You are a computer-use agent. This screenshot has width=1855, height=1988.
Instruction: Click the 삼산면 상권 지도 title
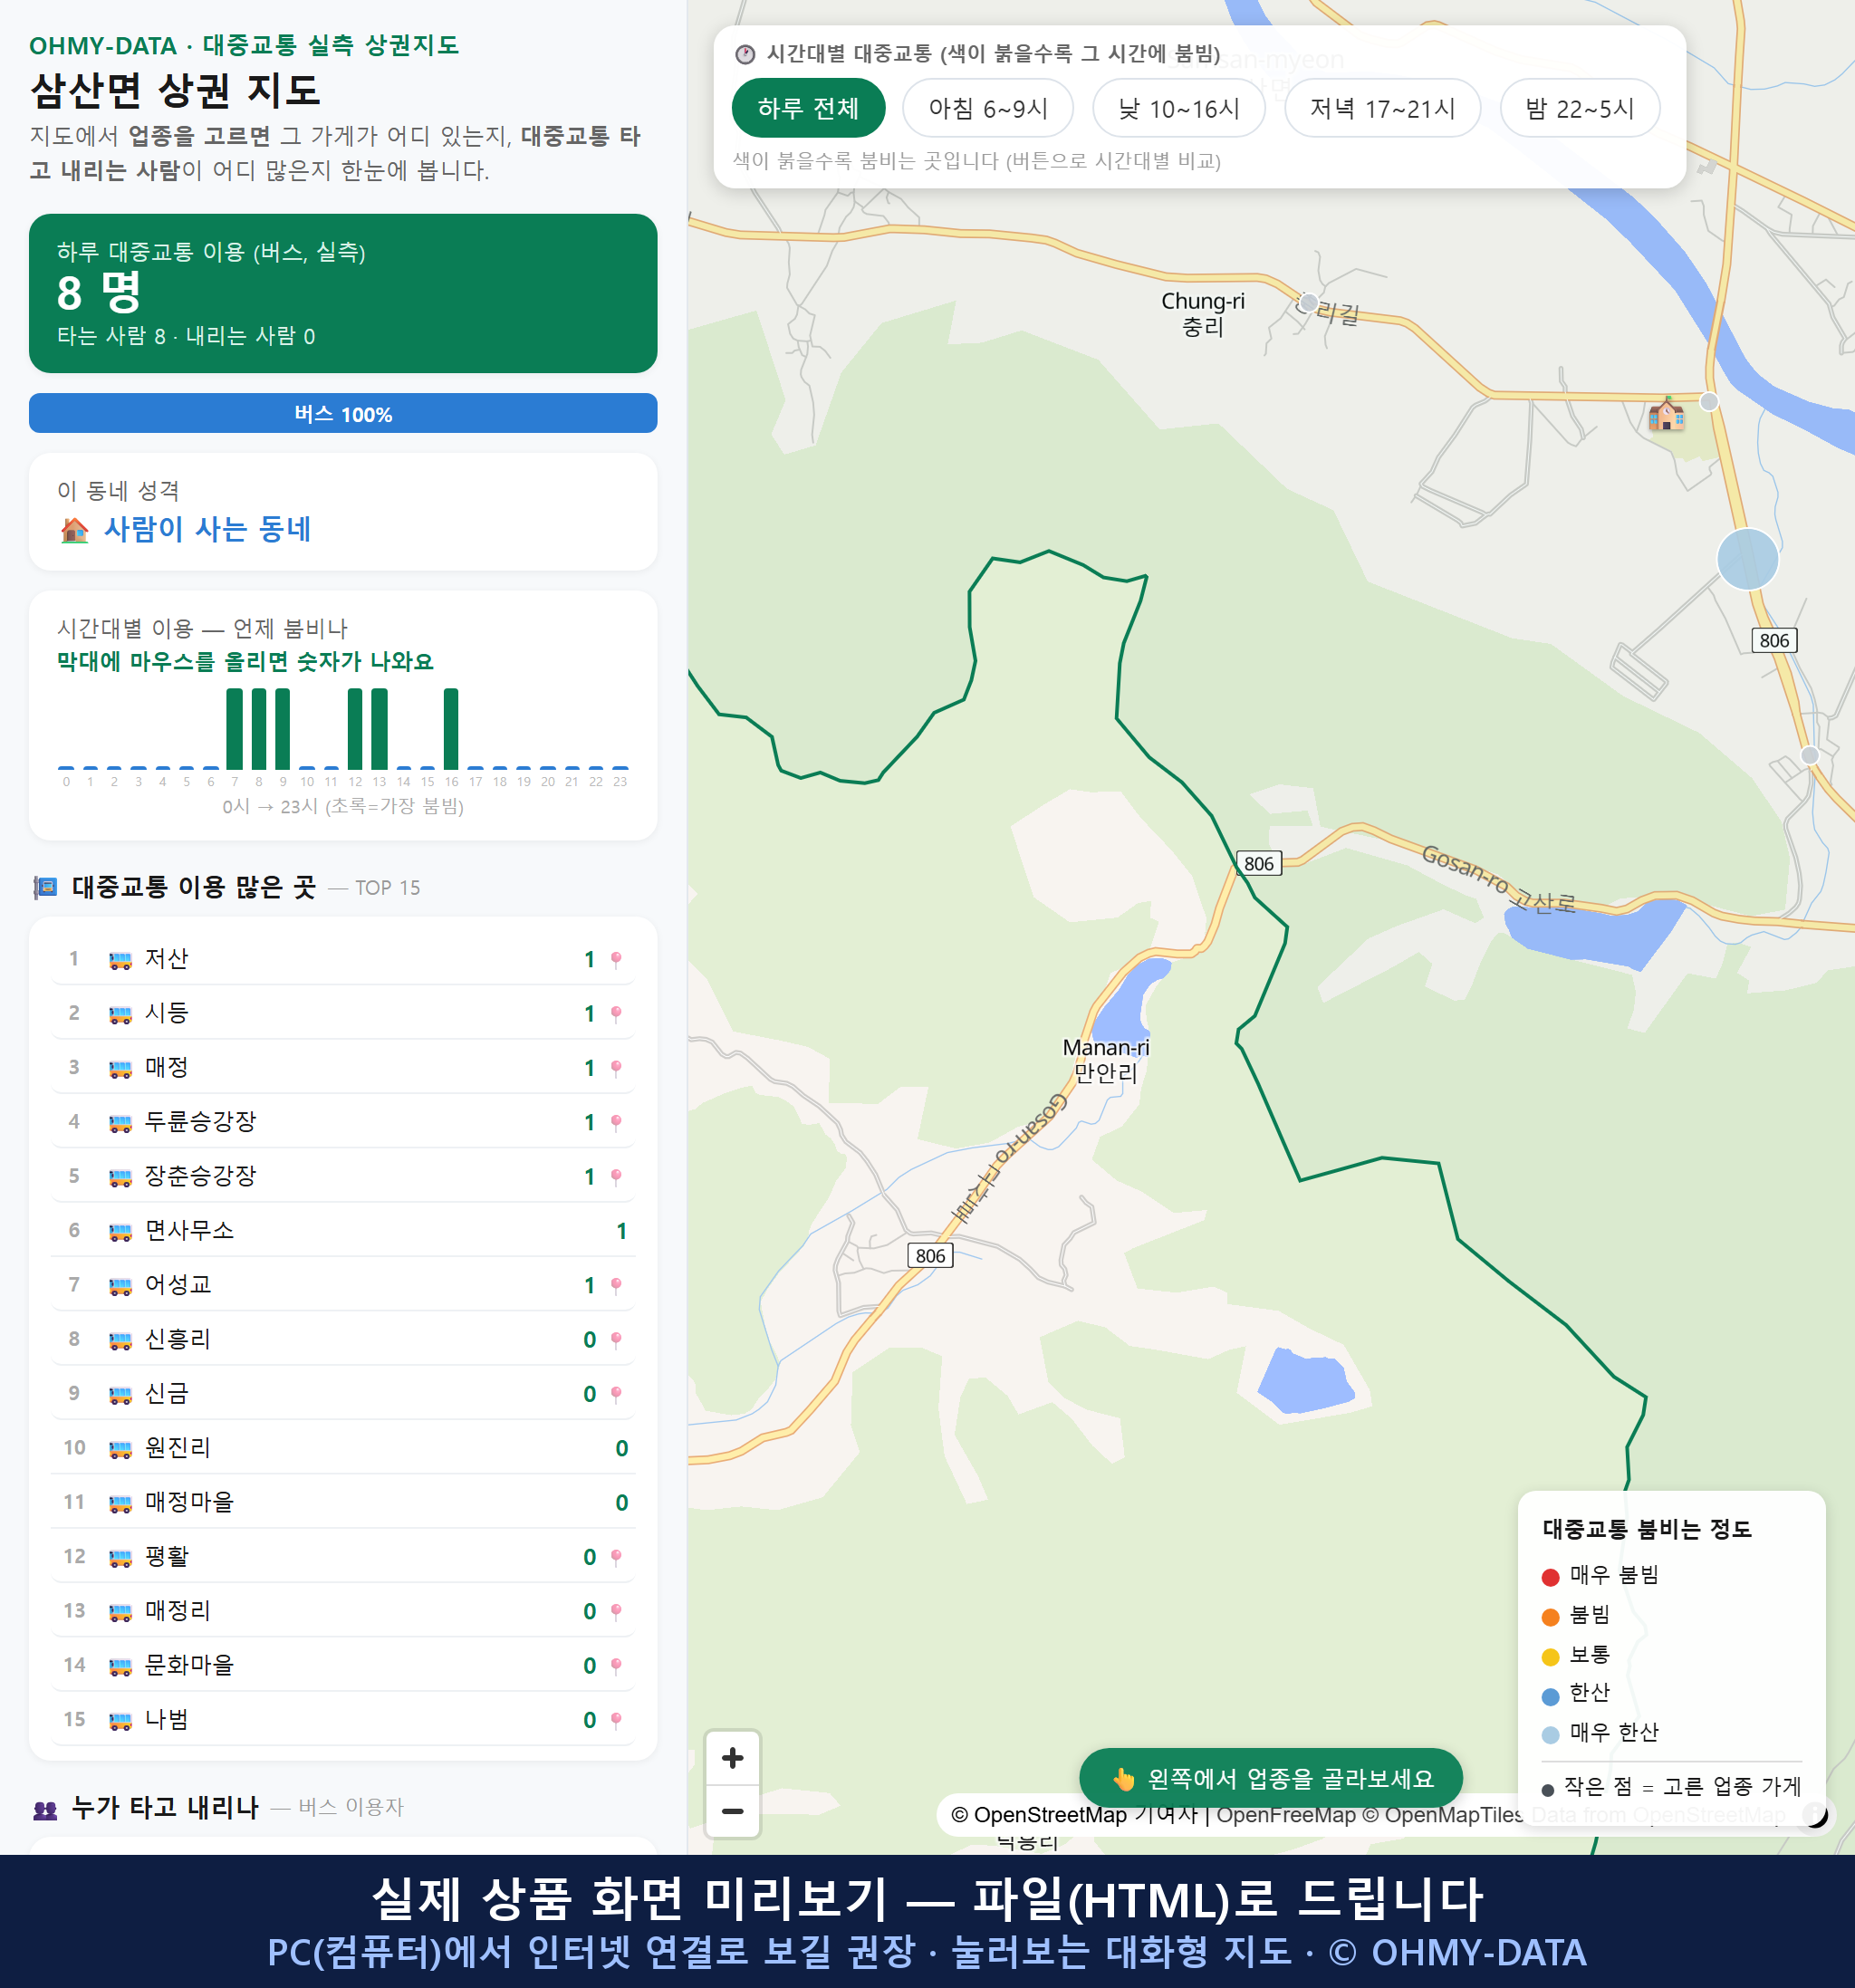pyautogui.click(x=175, y=91)
